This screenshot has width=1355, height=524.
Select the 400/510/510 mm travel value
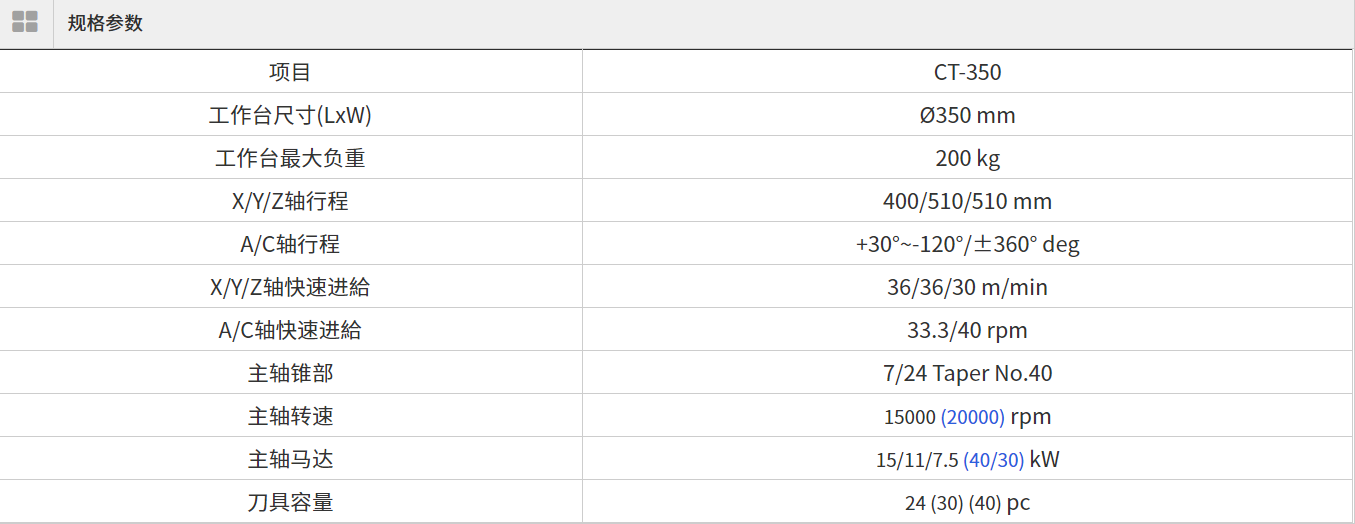pyautogui.click(x=967, y=201)
